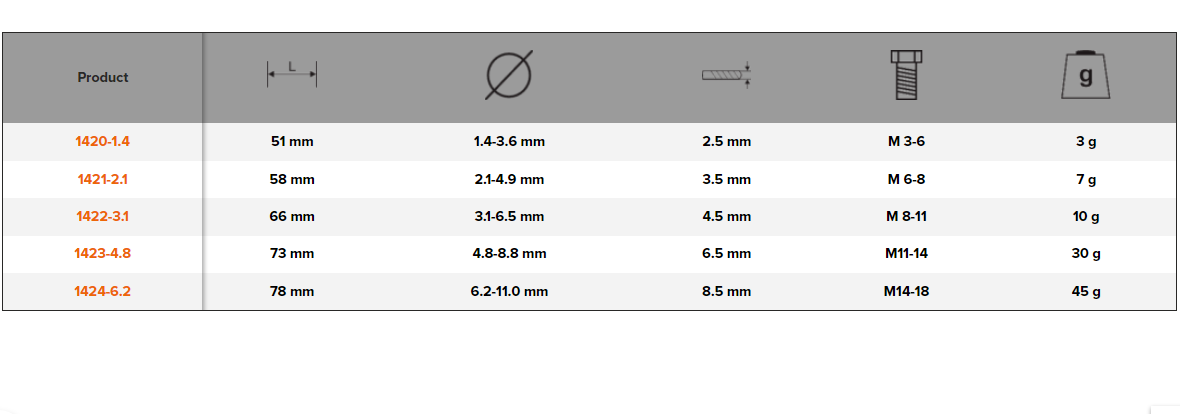This screenshot has height=414, width=1180.
Task: Open product link 1421-2.1
Action: point(103,180)
